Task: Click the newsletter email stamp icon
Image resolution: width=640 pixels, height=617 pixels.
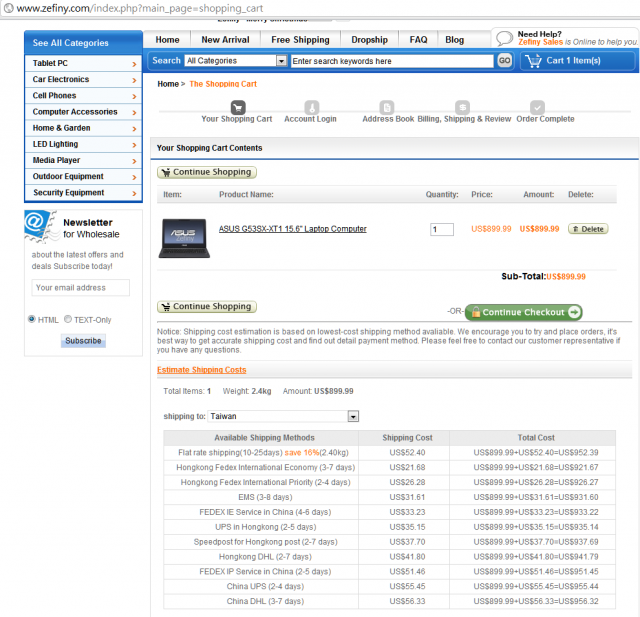Action: click(40, 226)
